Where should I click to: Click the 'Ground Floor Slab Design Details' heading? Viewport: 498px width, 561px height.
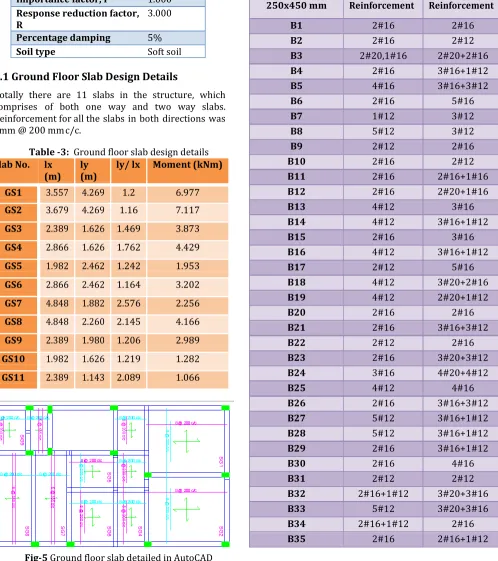(x=94, y=77)
